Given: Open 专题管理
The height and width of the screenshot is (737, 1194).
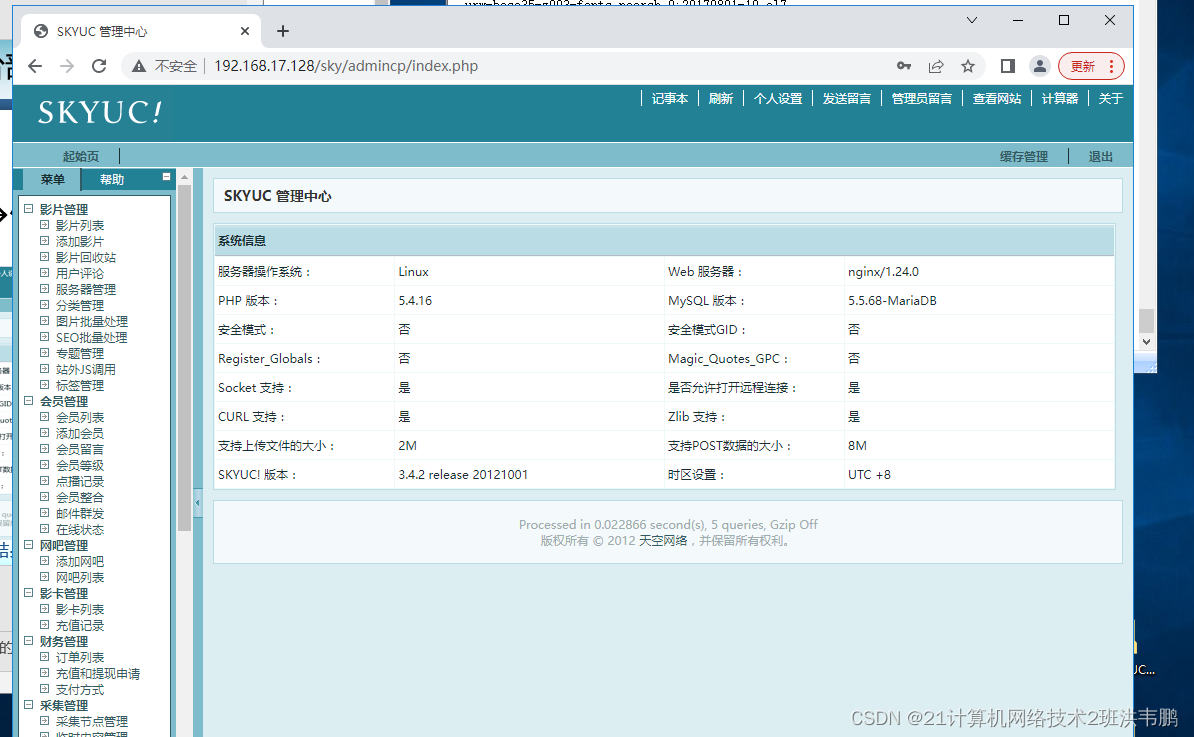Looking at the screenshot, I should point(80,353).
